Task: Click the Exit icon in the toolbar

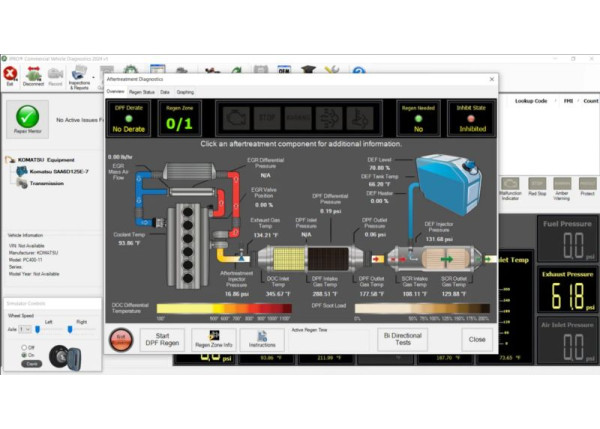Action: [10, 75]
